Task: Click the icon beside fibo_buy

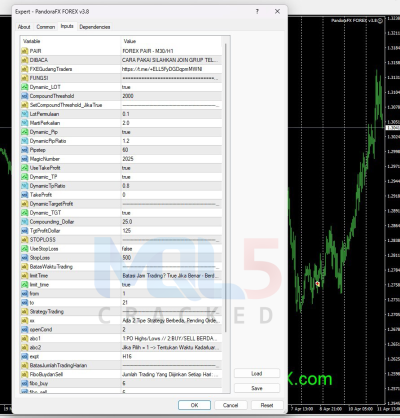Action: coord(25,383)
